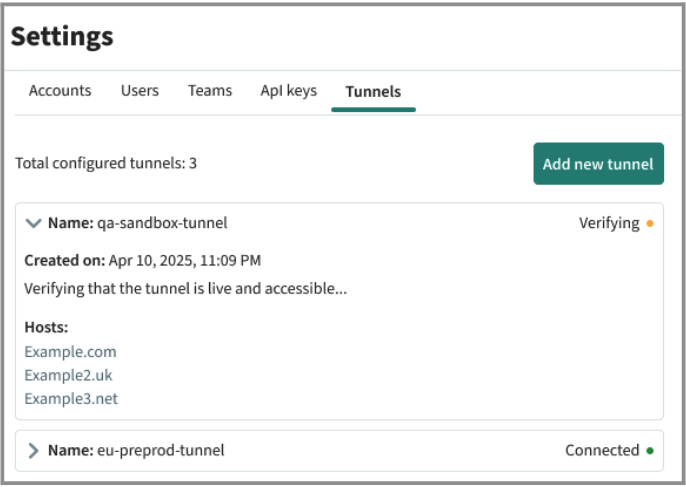
Task: Click the Total configured tunnels count
Action: coord(106,163)
